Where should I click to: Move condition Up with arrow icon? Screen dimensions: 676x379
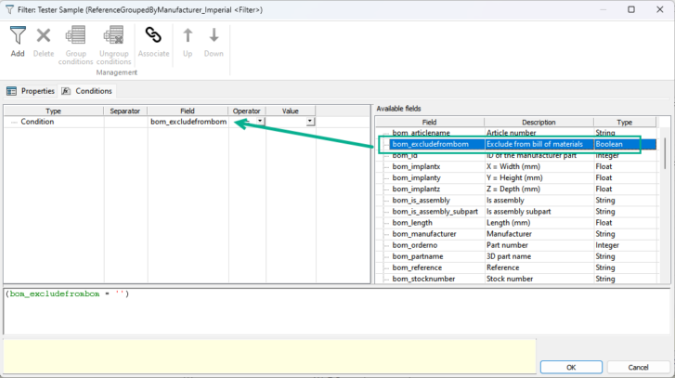188,35
